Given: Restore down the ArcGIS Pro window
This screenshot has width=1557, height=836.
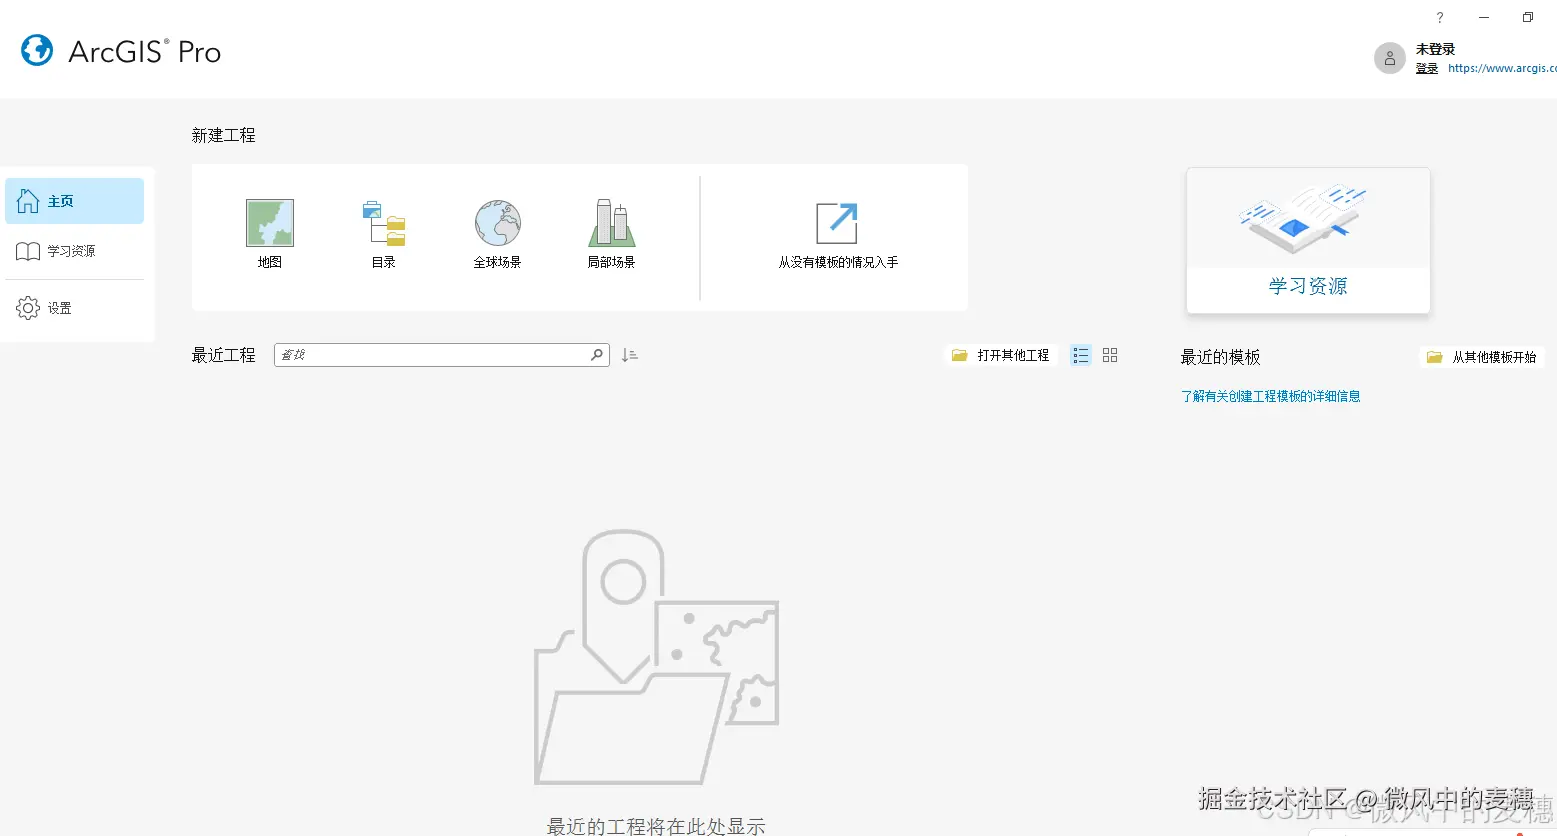Looking at the screenshot, I should point(1528,17).
